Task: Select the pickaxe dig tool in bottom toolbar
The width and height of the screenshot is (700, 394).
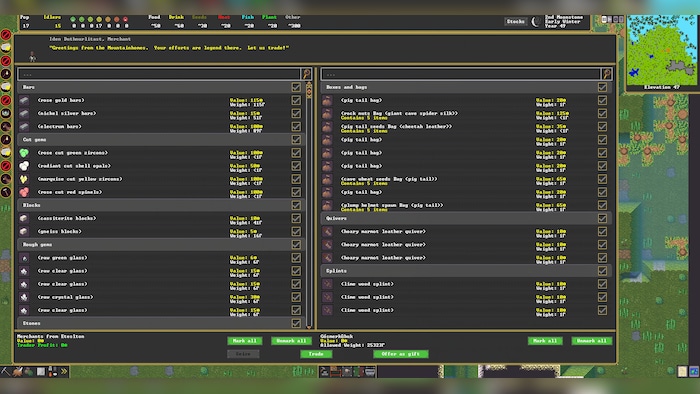Action: tap(6, 371)
